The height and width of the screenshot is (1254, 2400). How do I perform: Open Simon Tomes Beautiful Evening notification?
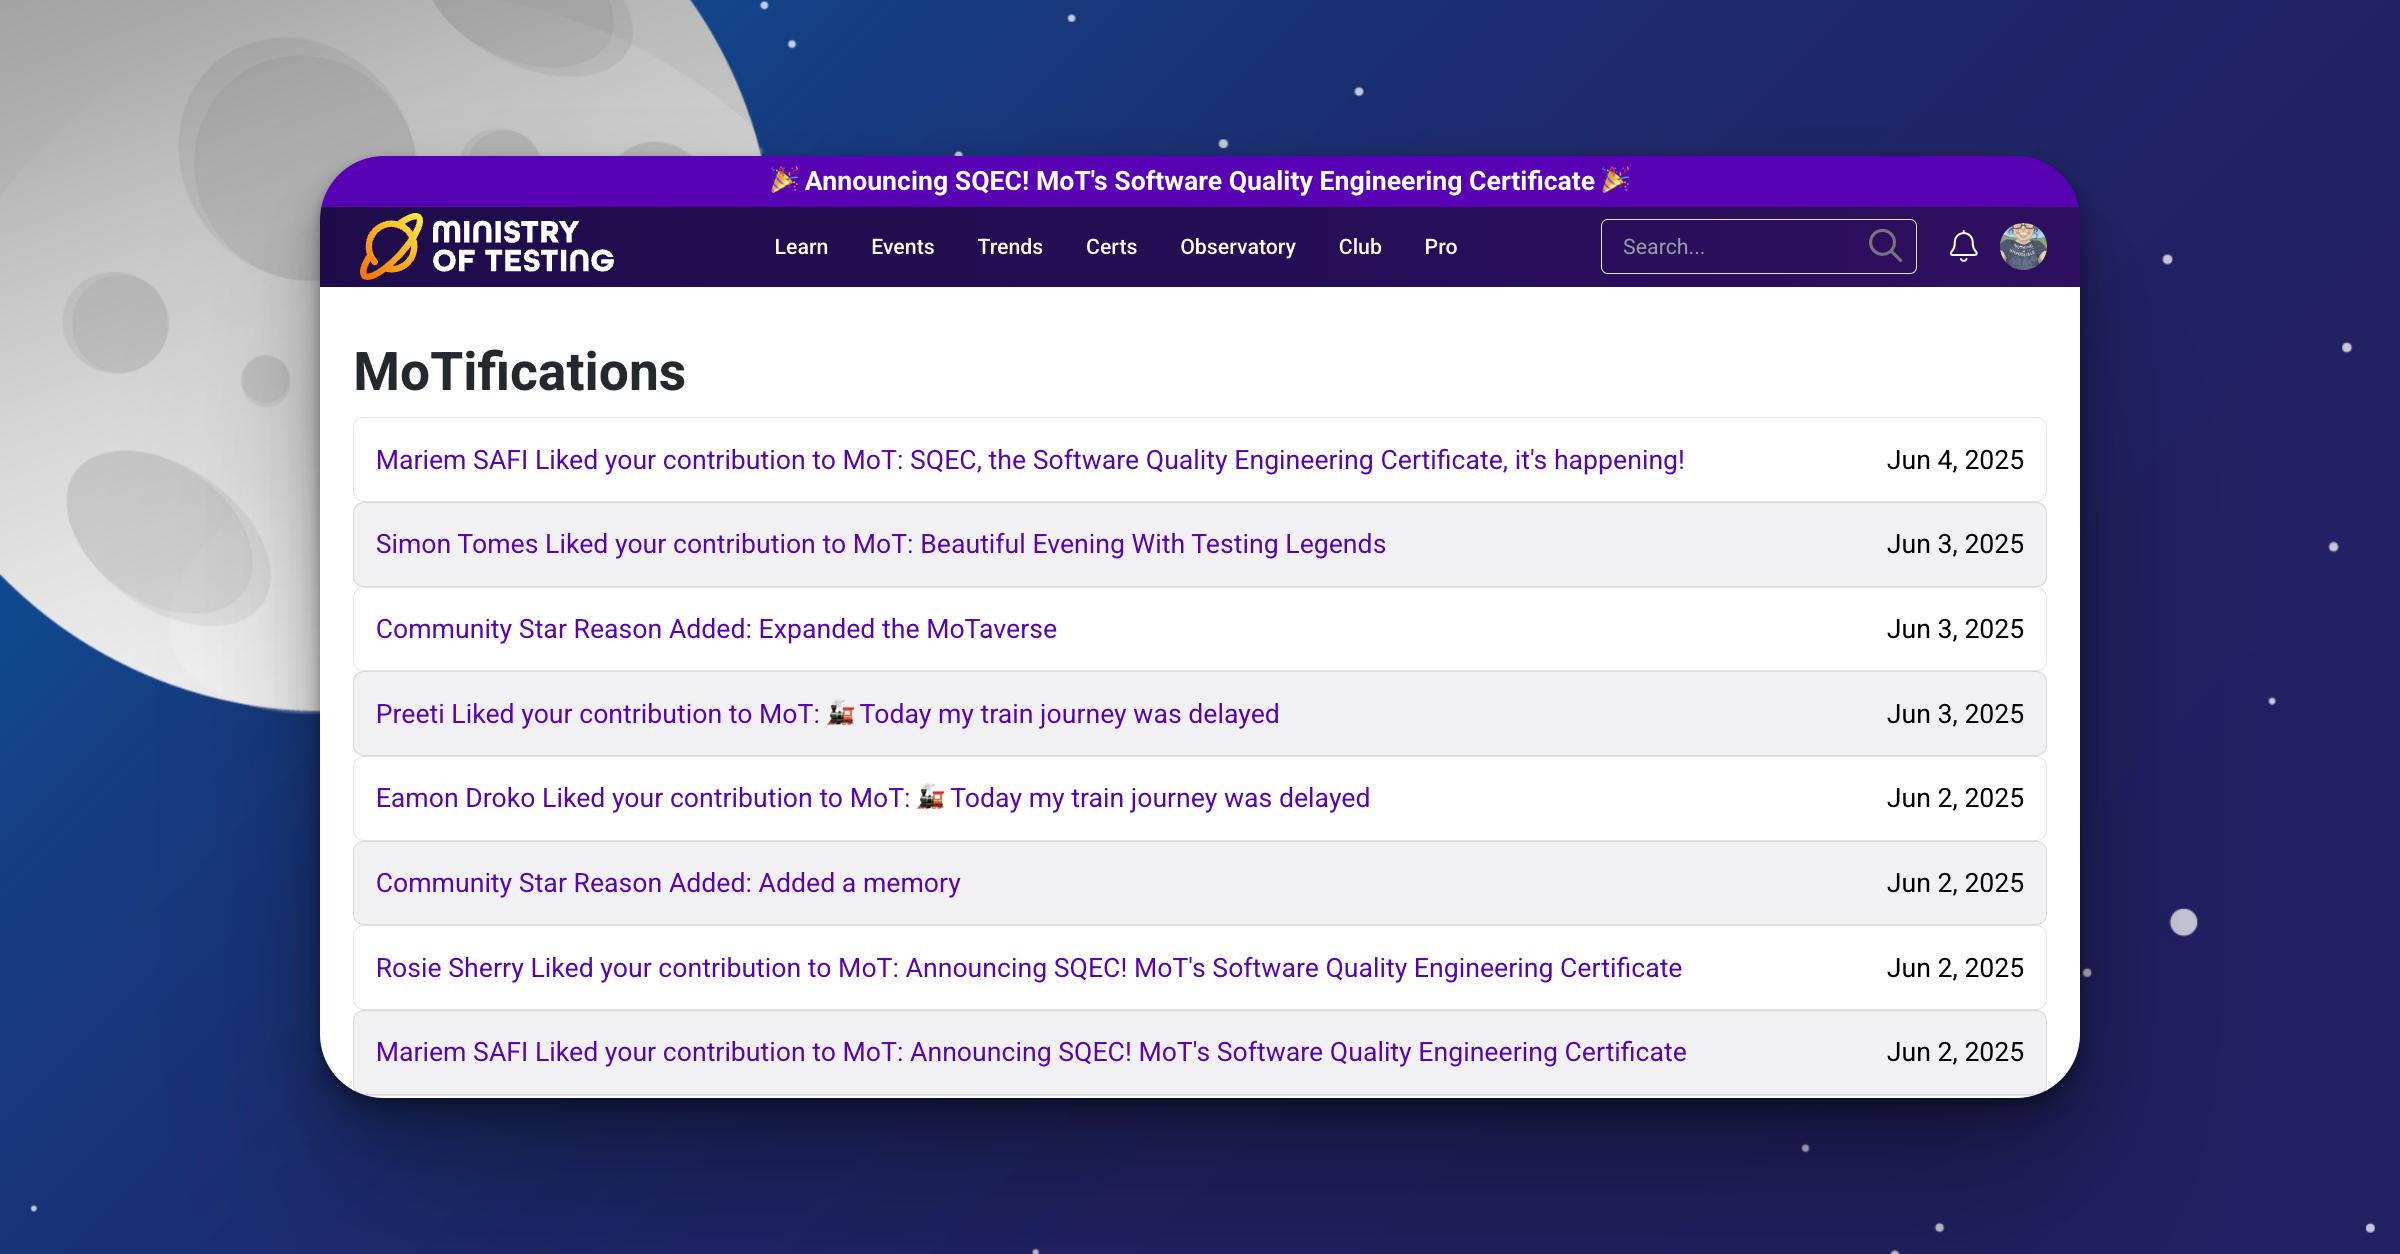pos(881,544)
